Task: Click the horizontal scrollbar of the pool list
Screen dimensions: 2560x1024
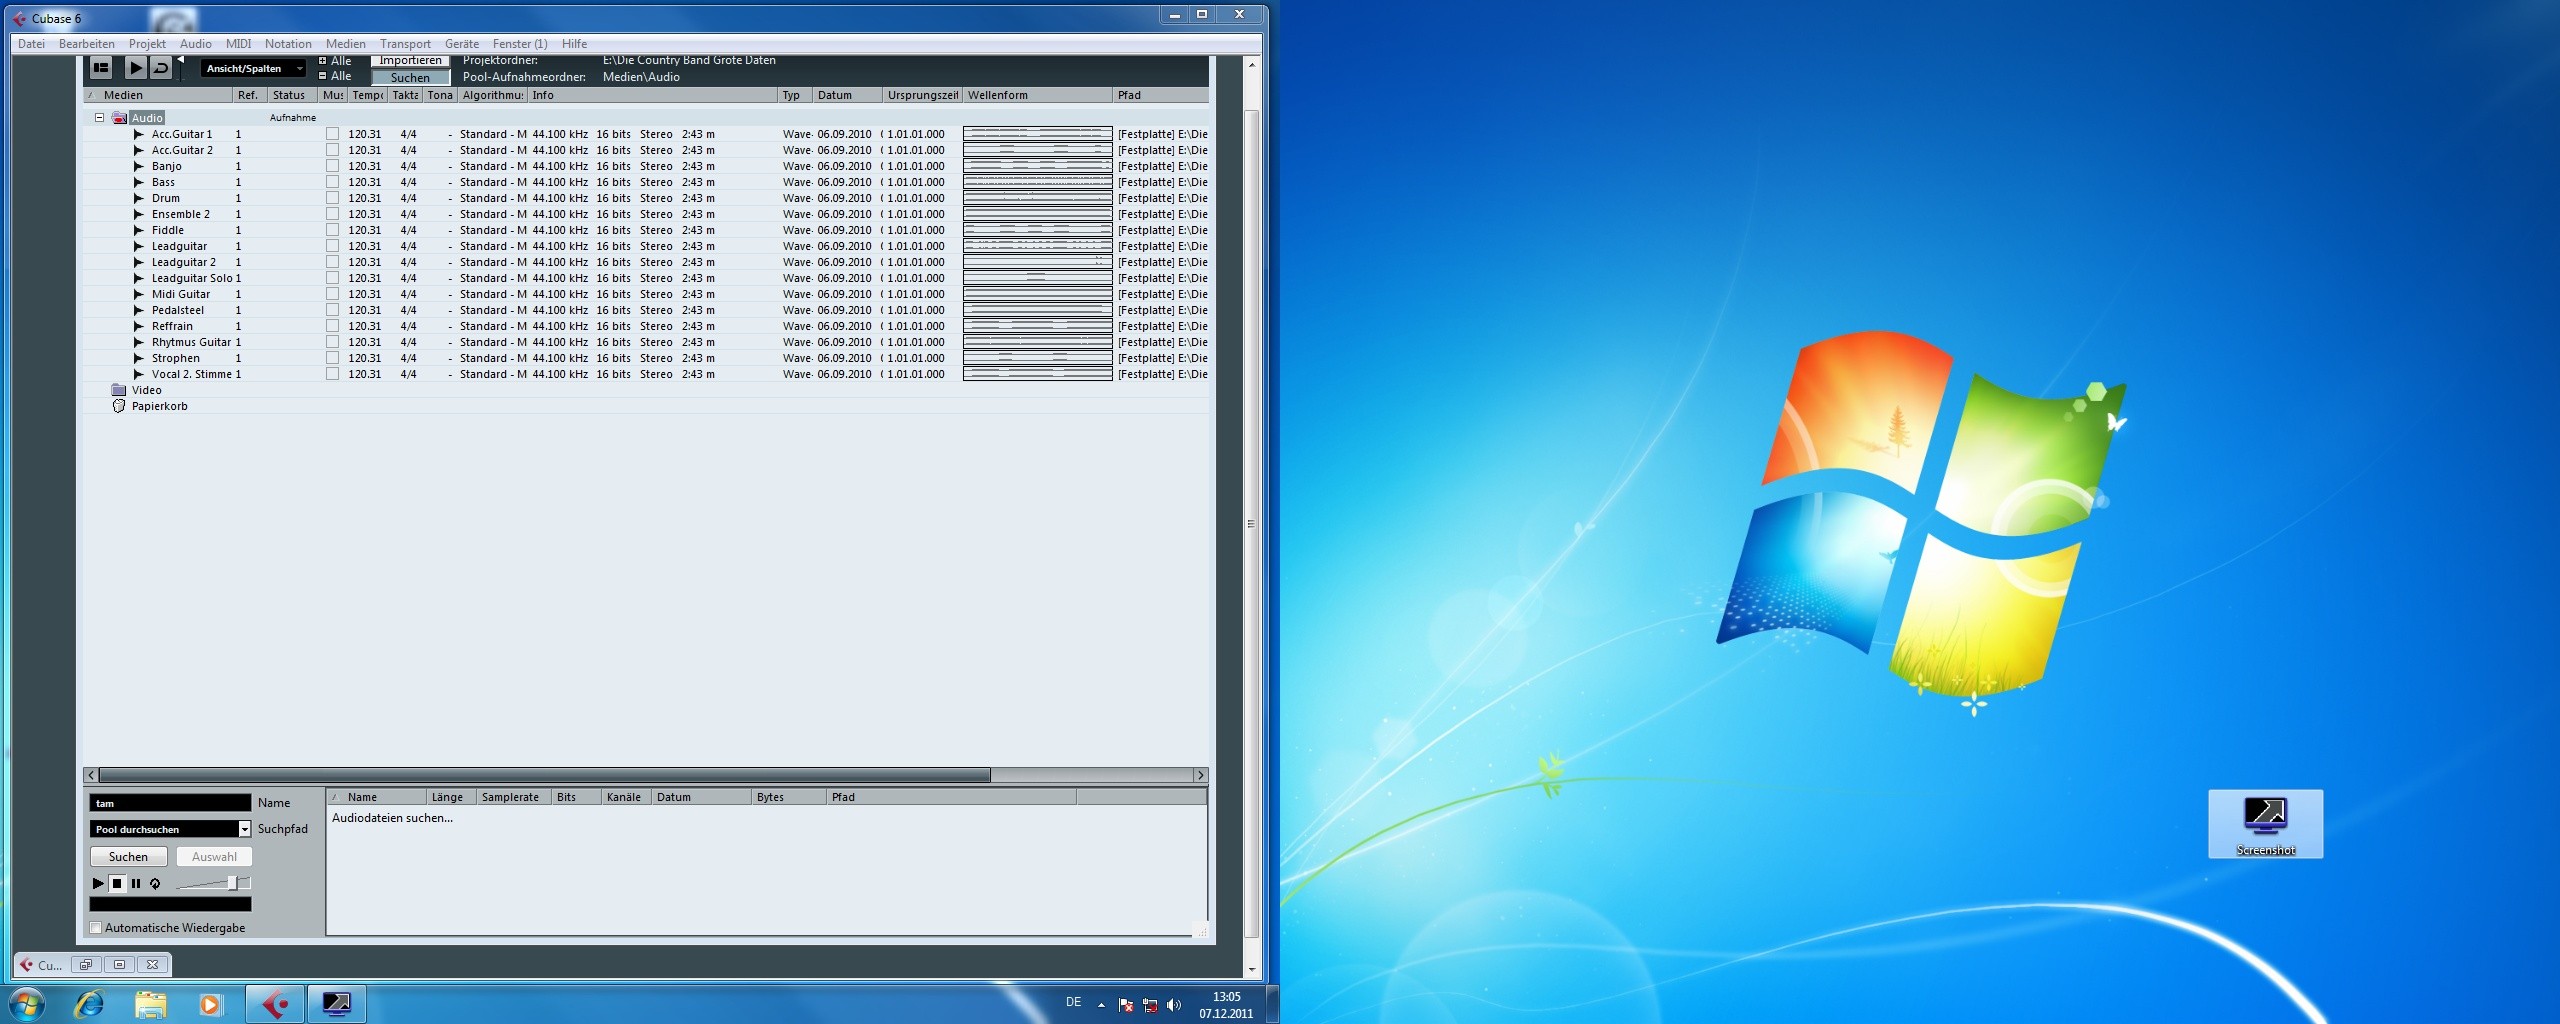Action: pyautogui.click(x=545, y=775)
